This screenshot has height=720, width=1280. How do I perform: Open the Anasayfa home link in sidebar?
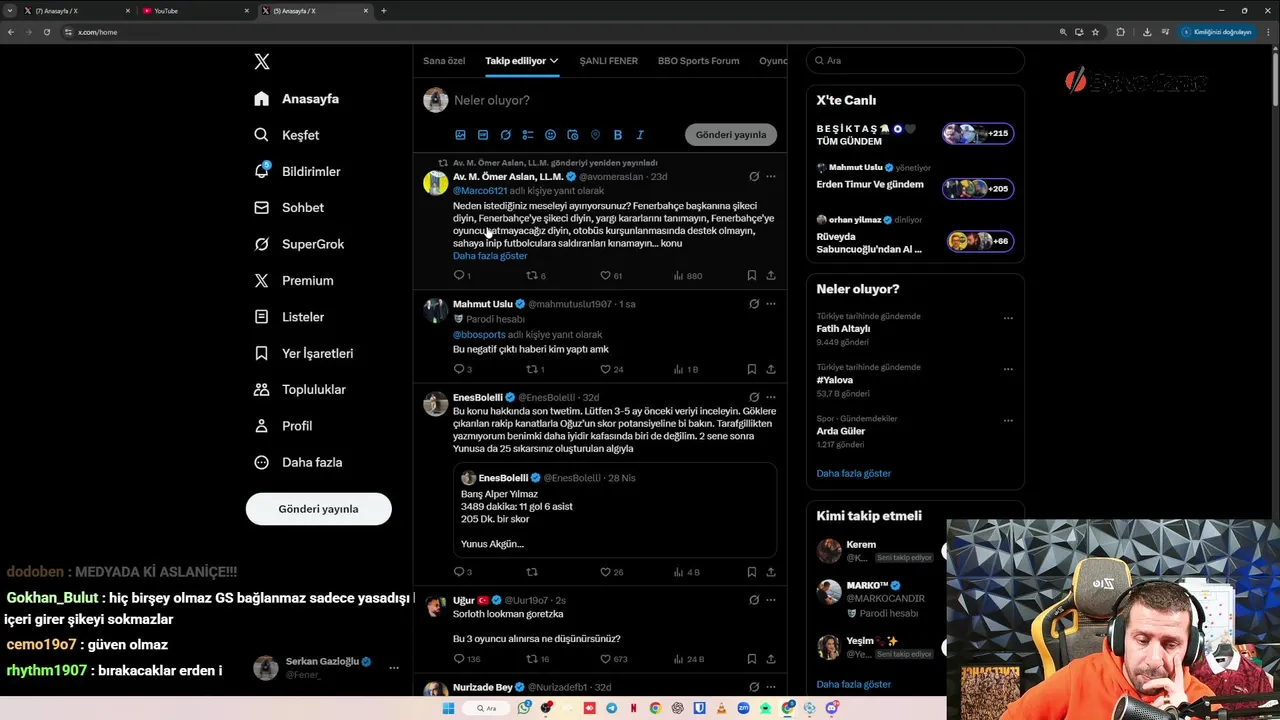point(296,99)
